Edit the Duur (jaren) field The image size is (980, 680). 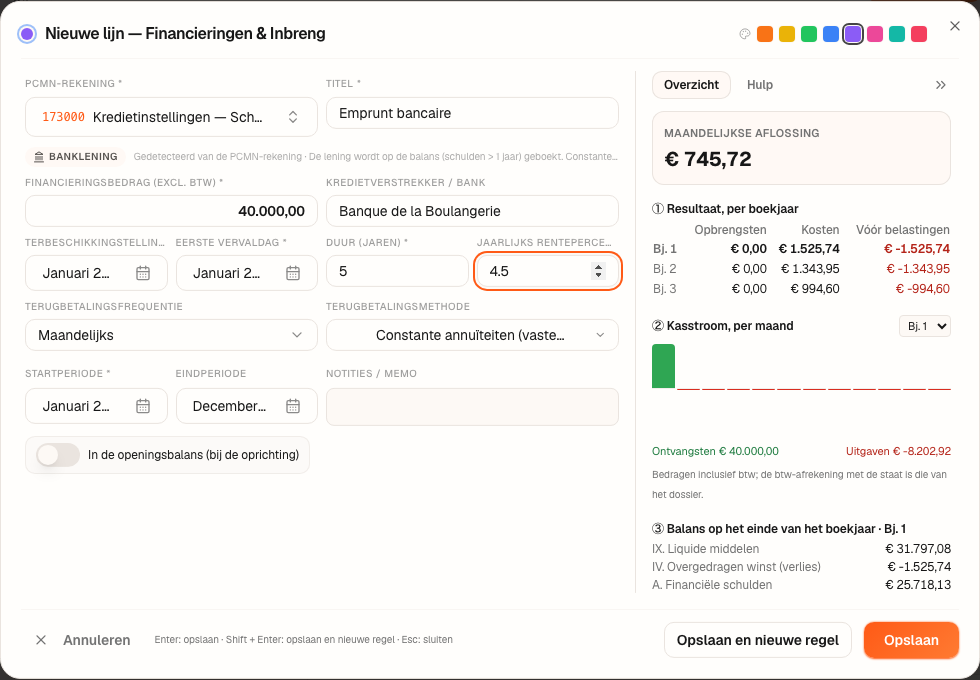tap(397, 271)
